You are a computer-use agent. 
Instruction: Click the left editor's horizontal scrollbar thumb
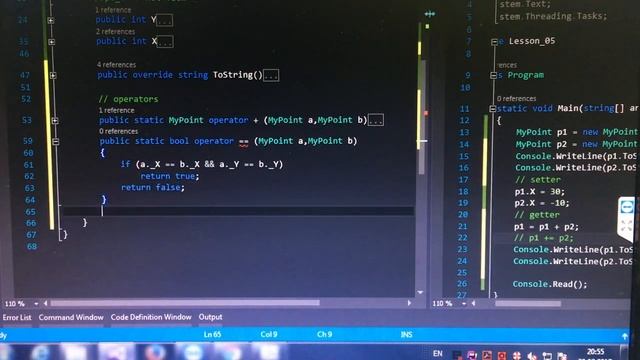tap(185, 303)
